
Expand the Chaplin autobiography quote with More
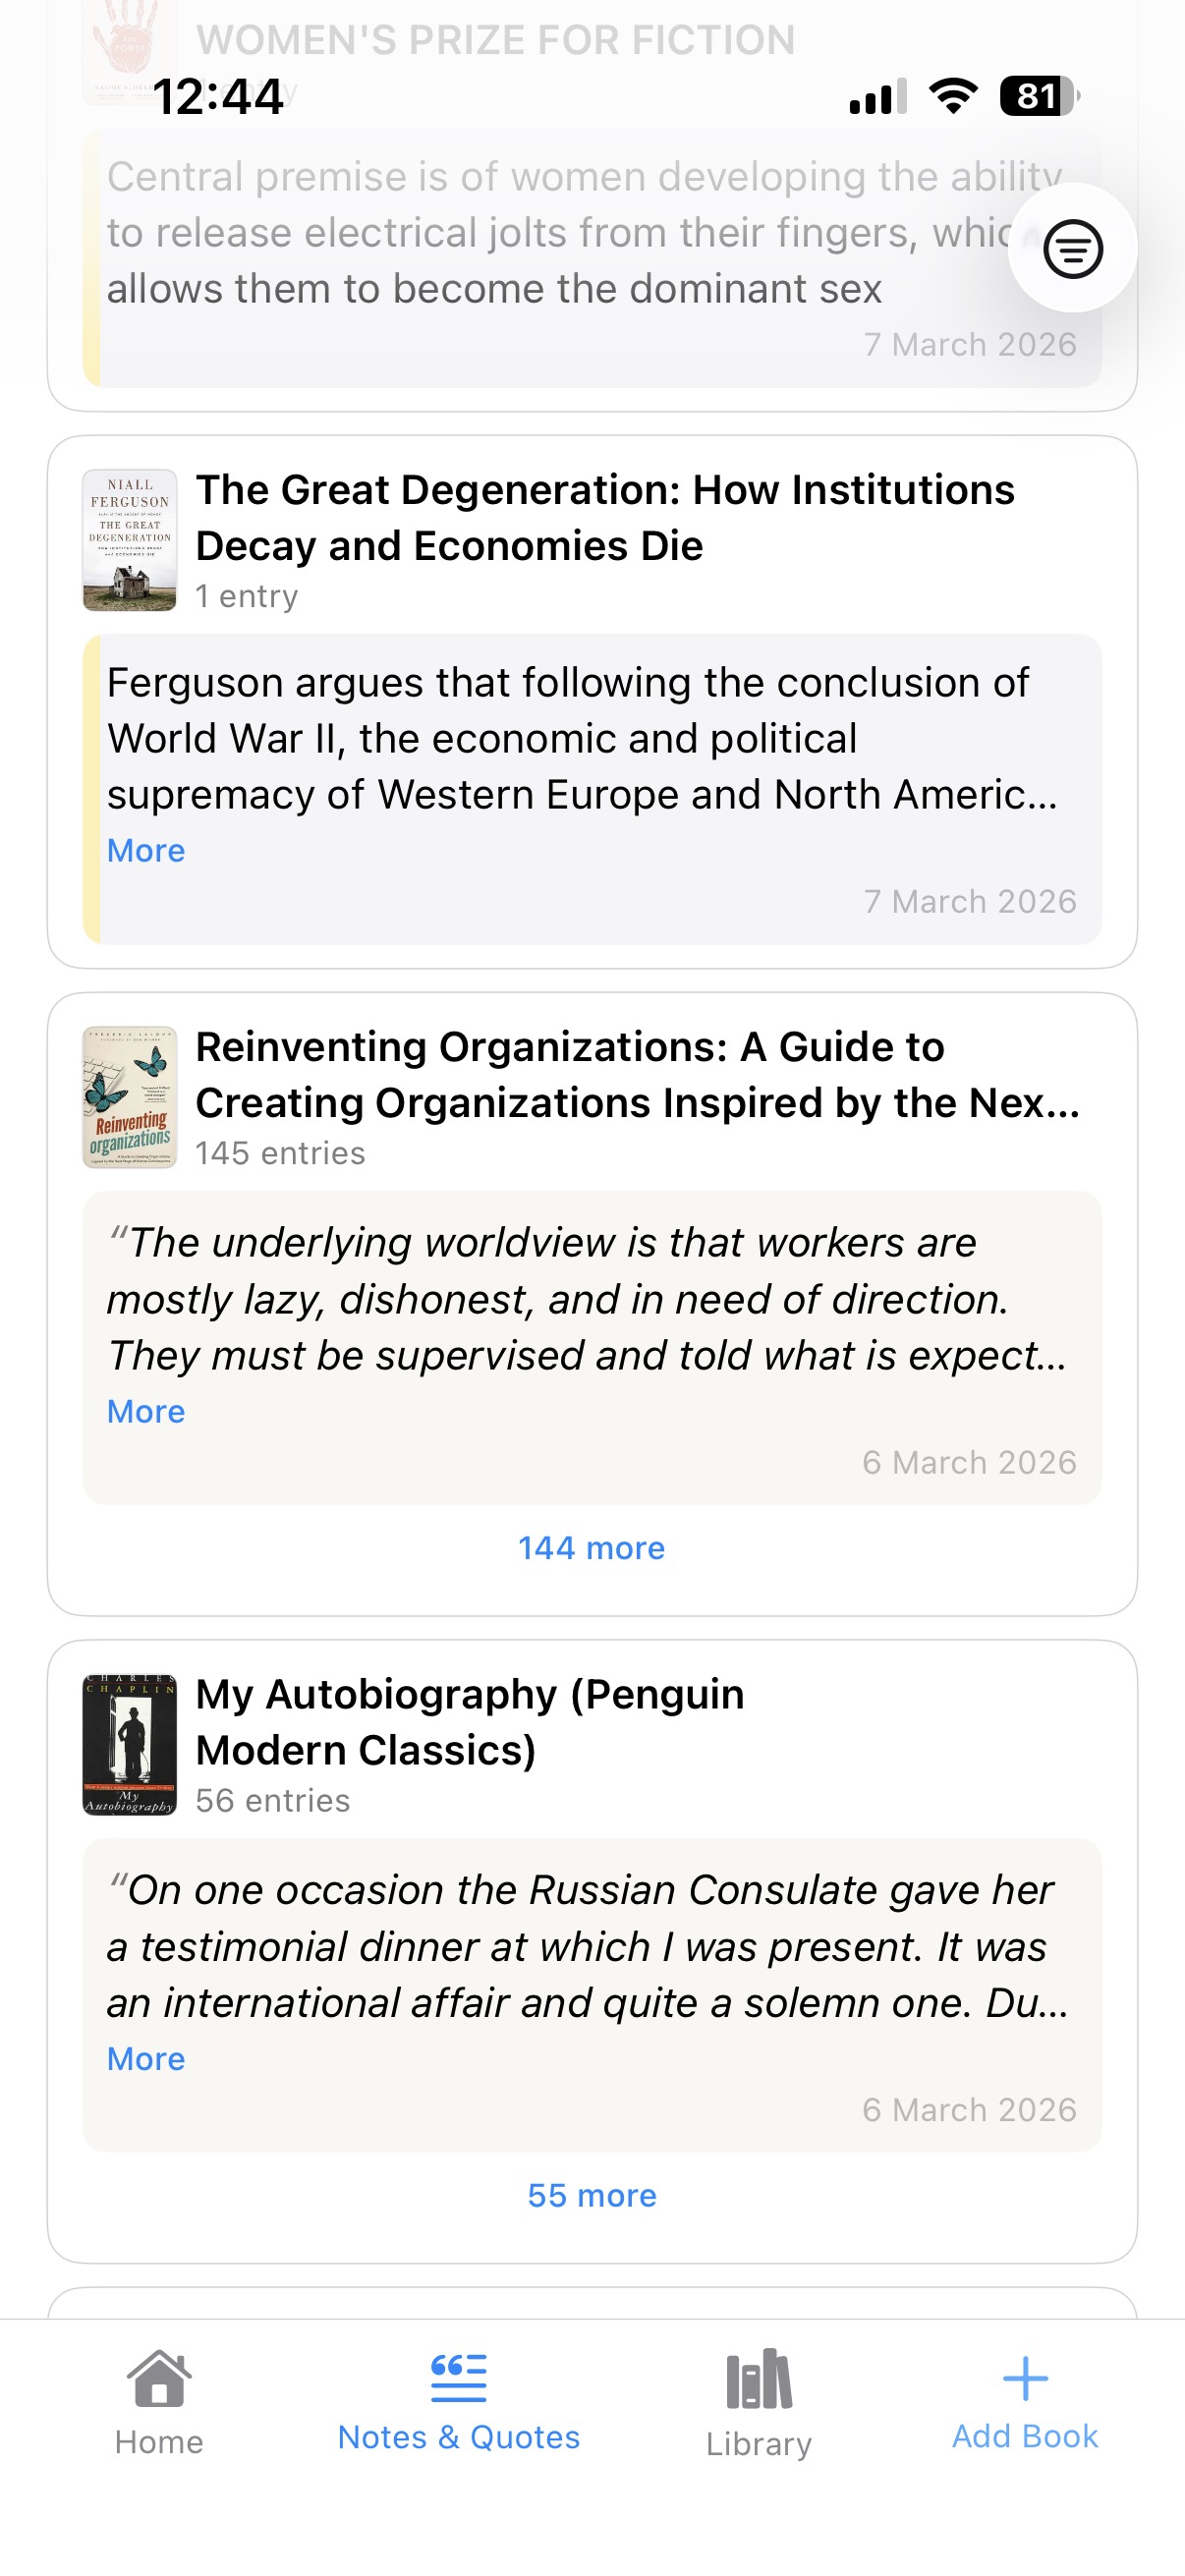(146, 2059)
